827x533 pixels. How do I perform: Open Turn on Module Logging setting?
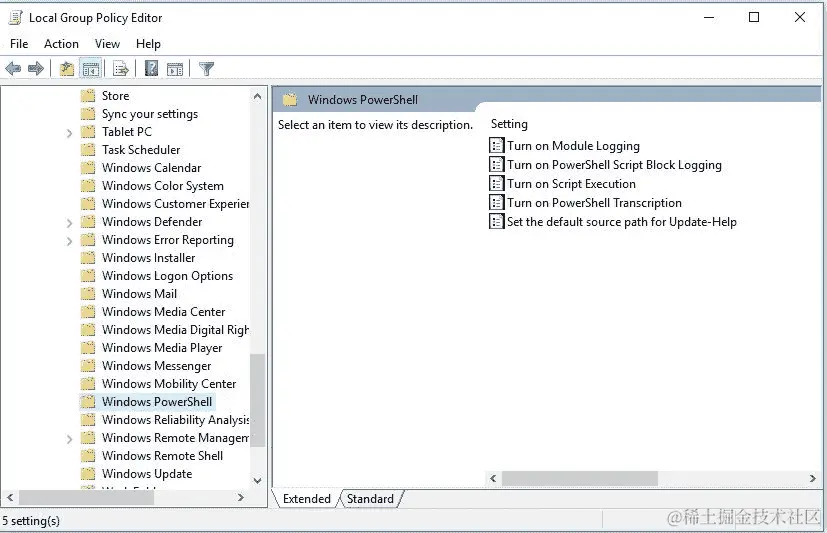click(573, 146)
